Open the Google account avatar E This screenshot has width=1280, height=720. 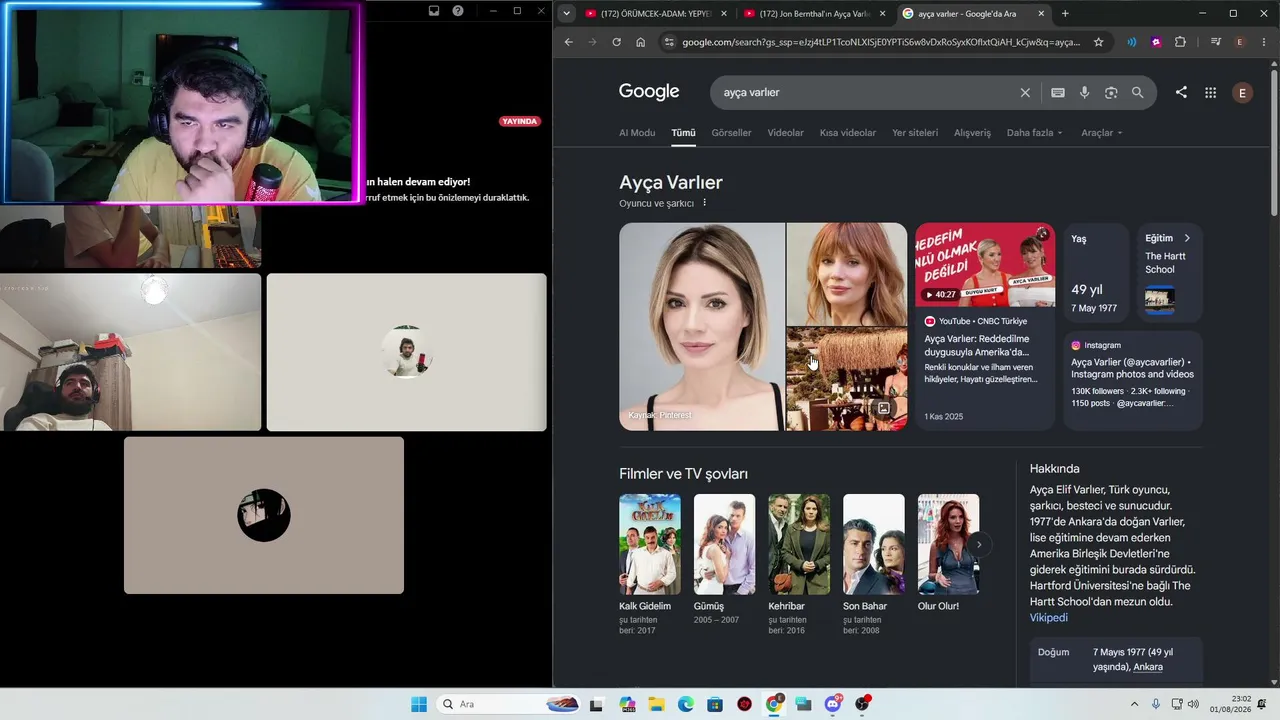(1242, 92)
